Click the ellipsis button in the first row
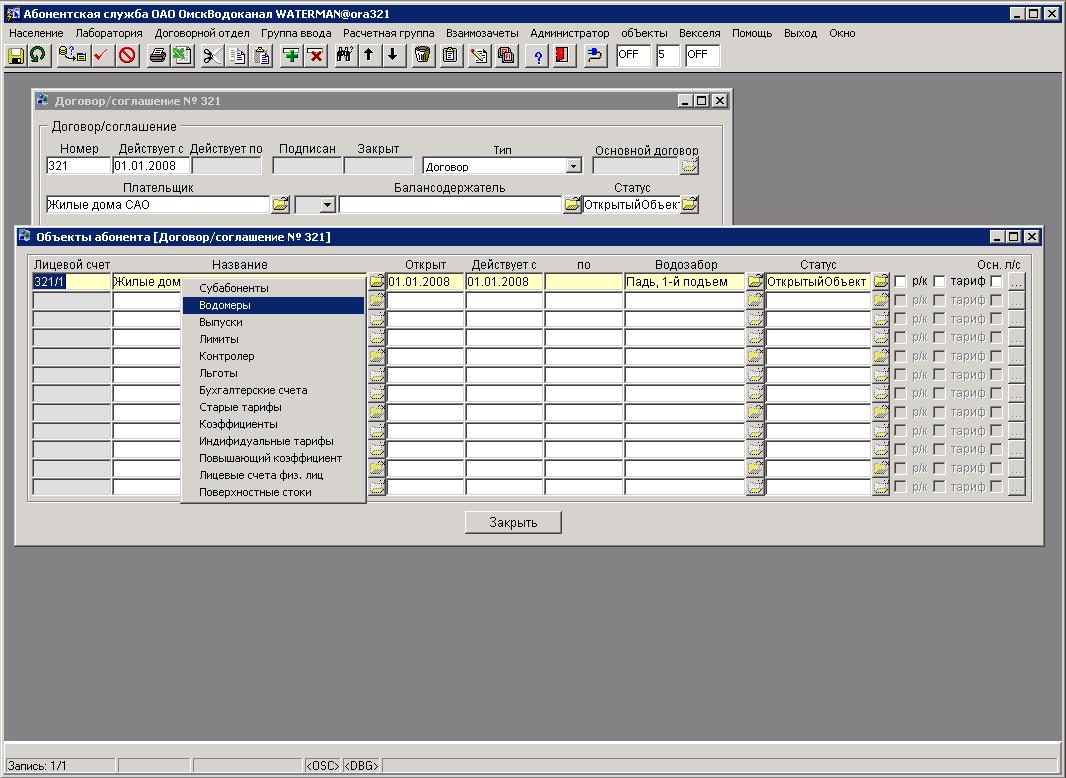The height and width of the screenshot is (778, 1066). point(1016,282)
